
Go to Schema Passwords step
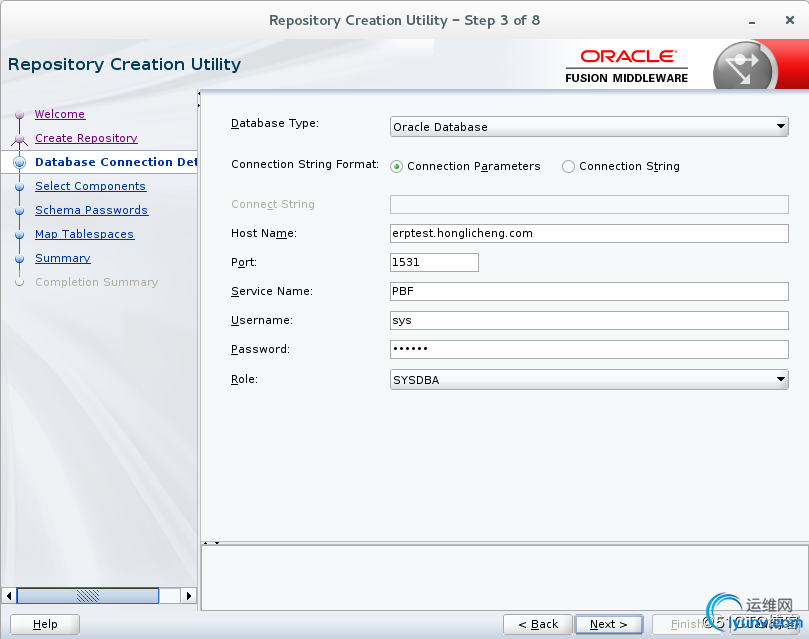[91, 210]
